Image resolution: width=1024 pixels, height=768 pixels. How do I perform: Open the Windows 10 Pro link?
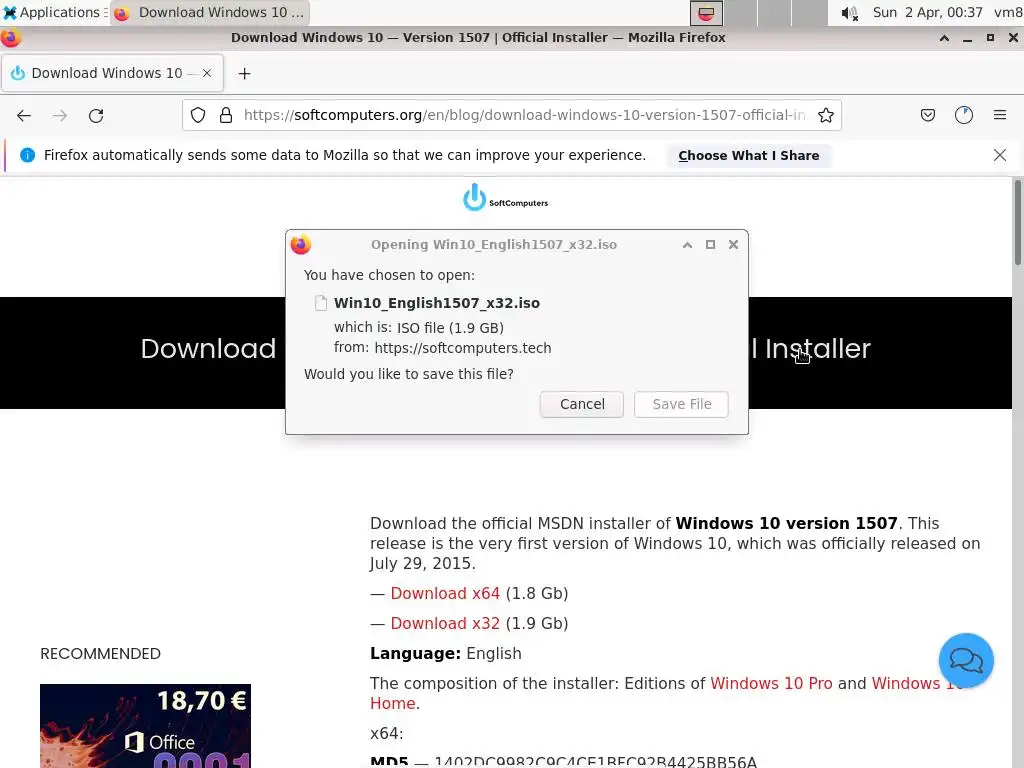coord(771,684)
